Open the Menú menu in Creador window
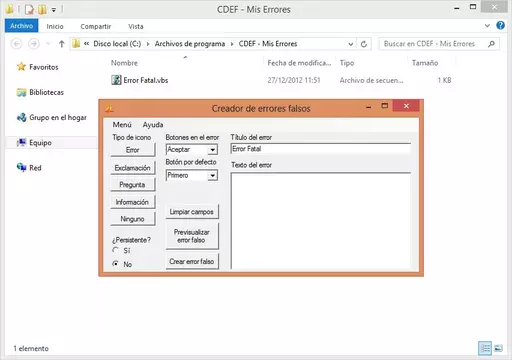 tap(122, 125)
